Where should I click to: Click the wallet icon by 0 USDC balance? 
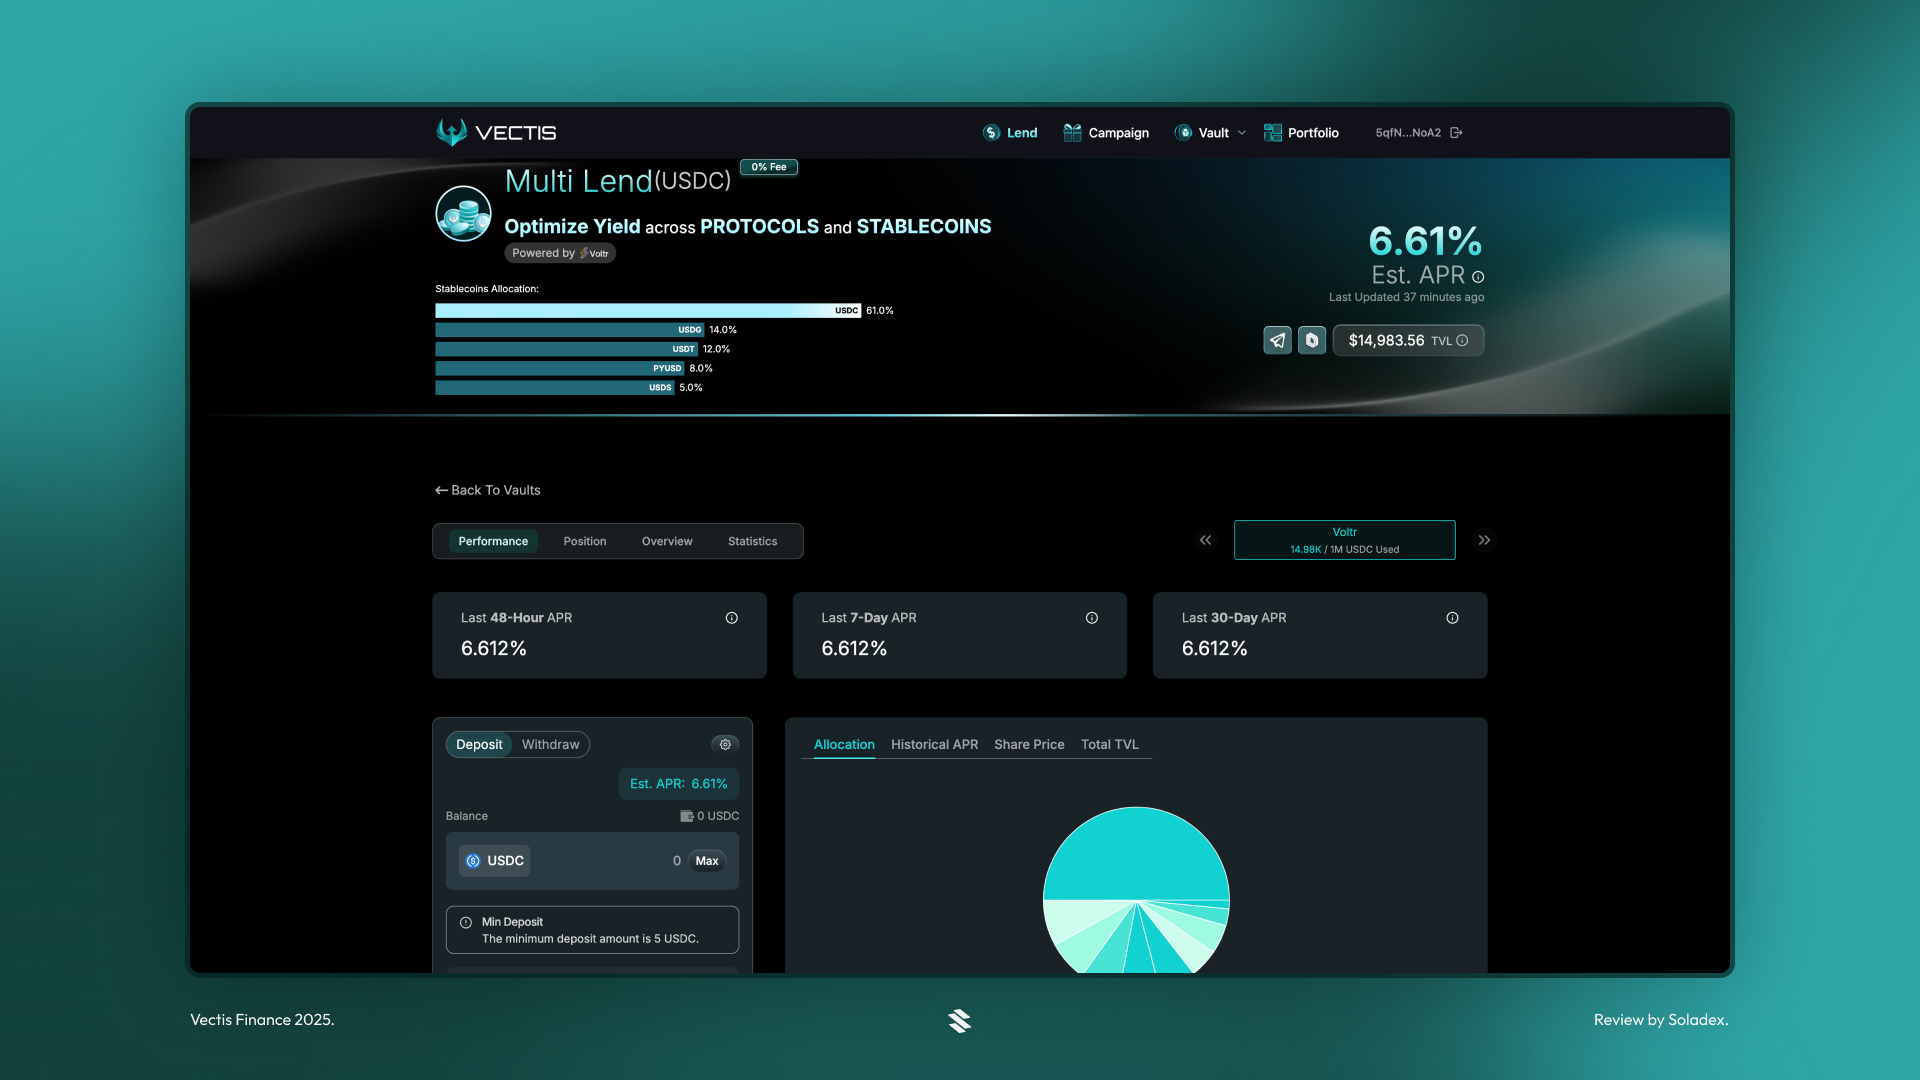[x=687, y=816]
